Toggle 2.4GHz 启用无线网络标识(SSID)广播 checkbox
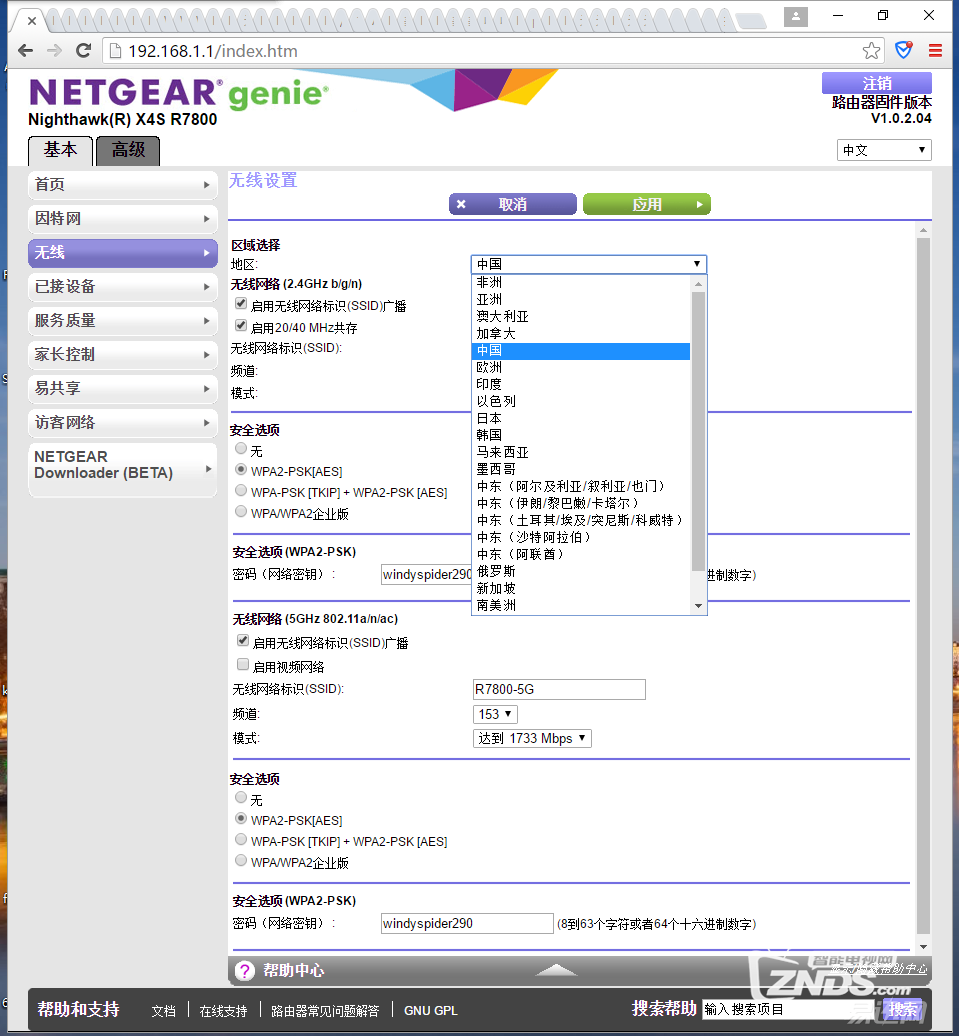Screen dimensions: 959x1036 point(241,304)
